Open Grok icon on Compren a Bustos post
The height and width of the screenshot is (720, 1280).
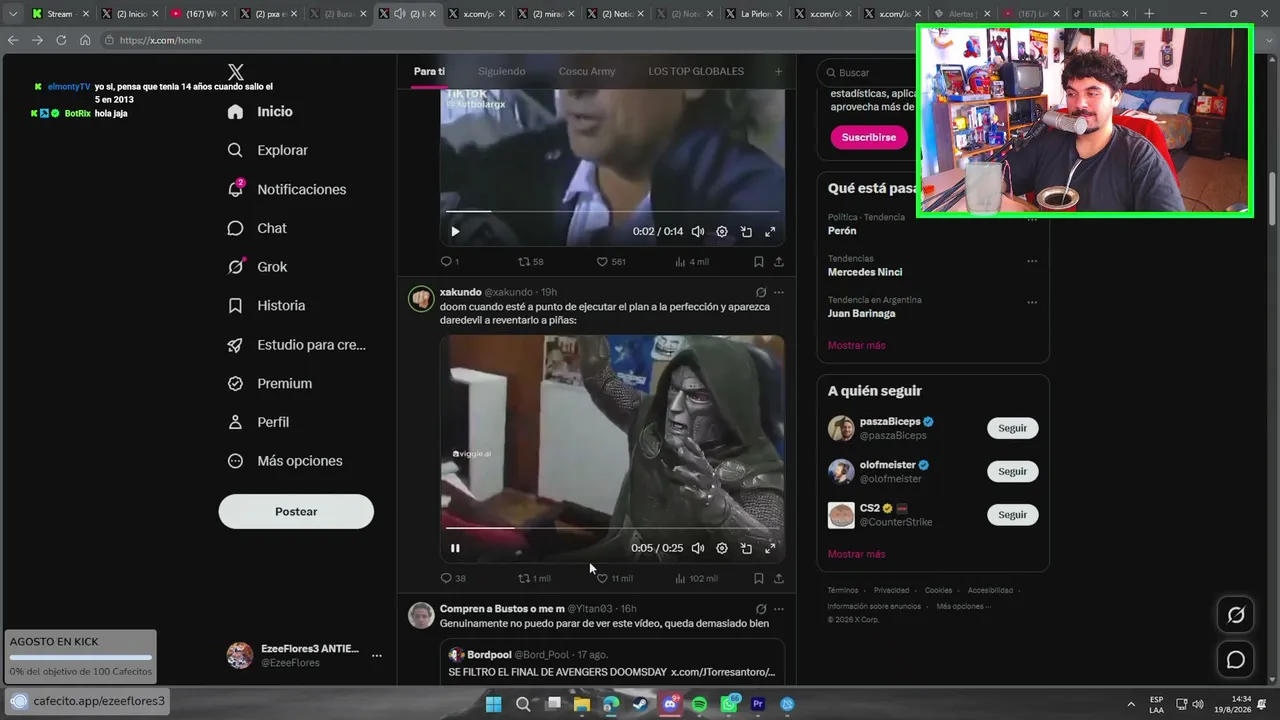pos(761,609)
